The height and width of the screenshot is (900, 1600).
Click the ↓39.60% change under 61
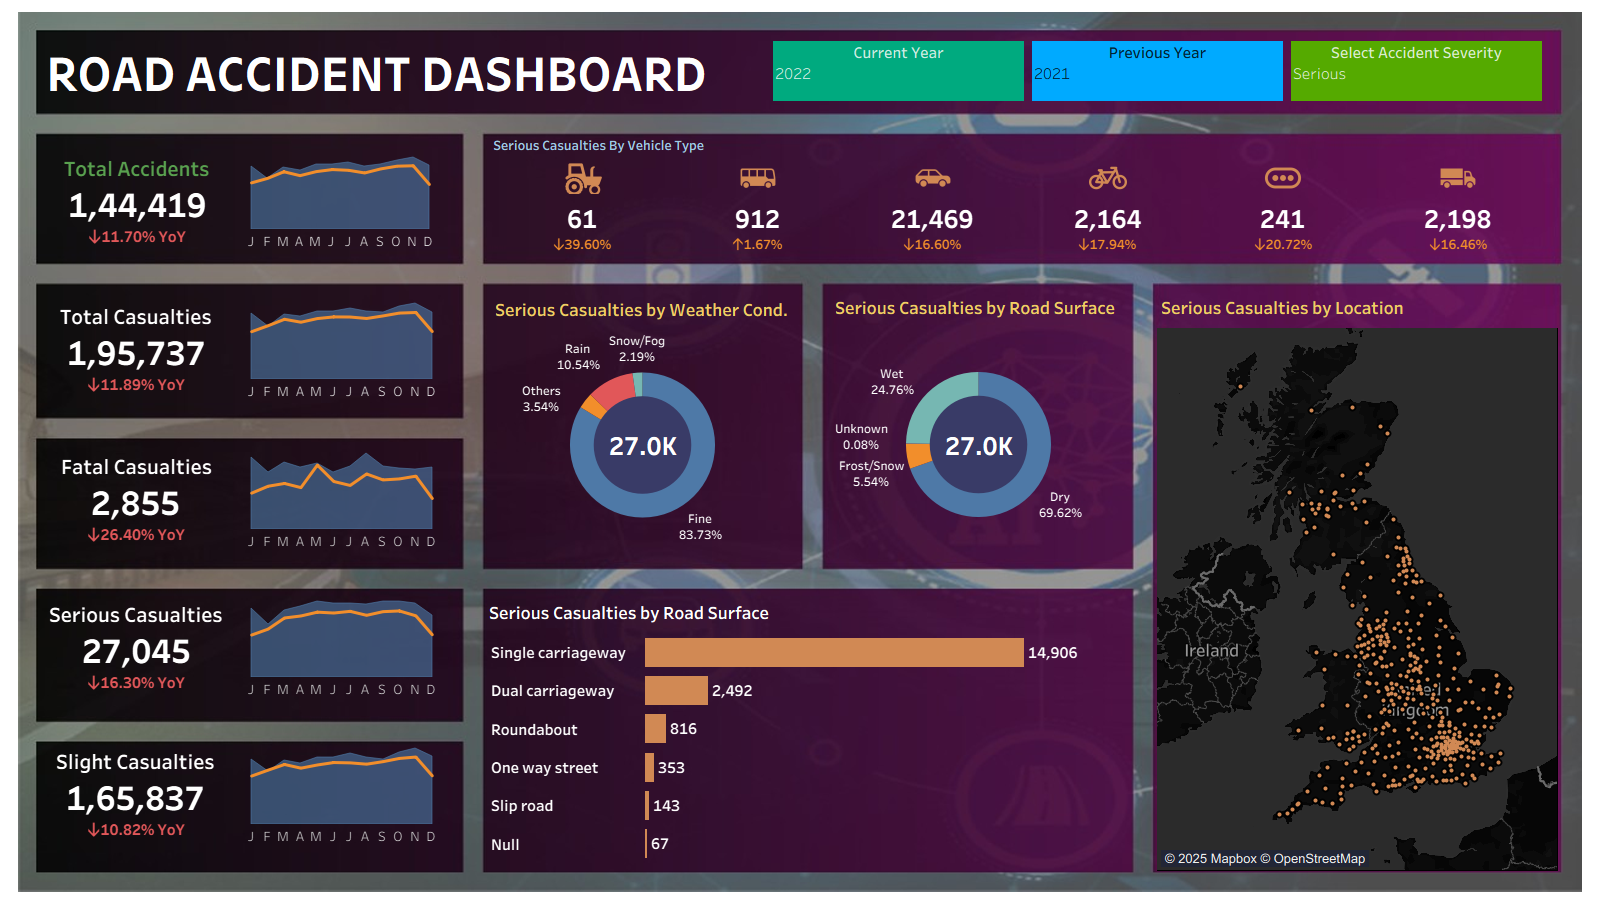point(582,245)
